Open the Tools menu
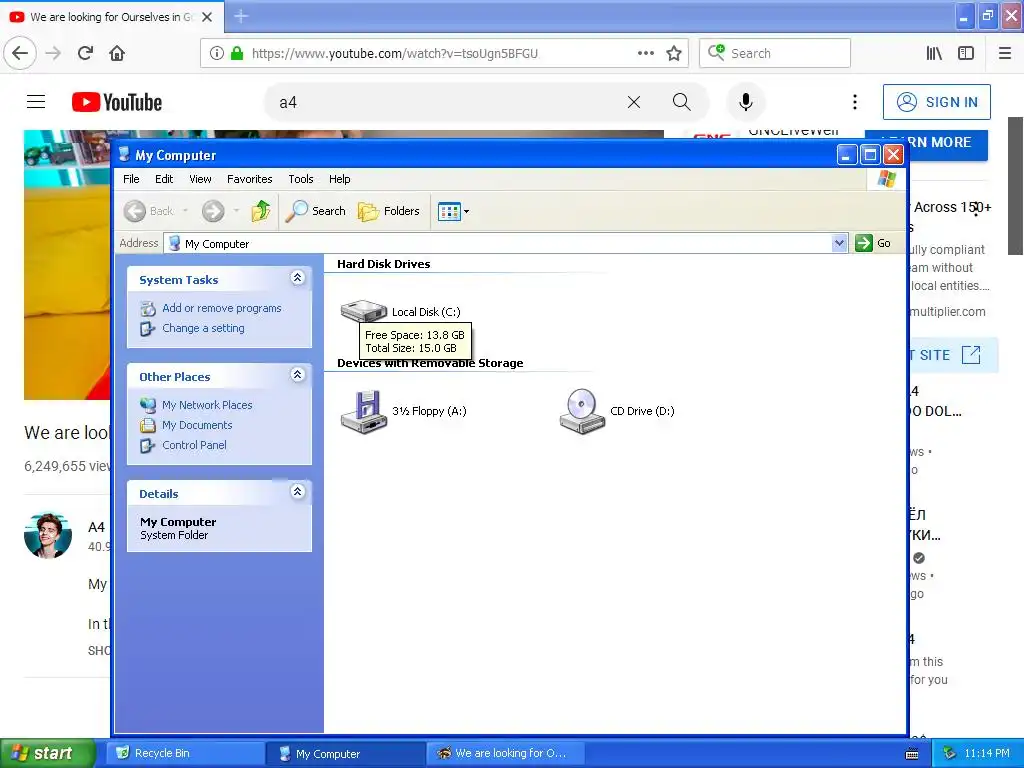Image resolution: width=1024 pixels, height=768 pixels. [x=300, y=179]
